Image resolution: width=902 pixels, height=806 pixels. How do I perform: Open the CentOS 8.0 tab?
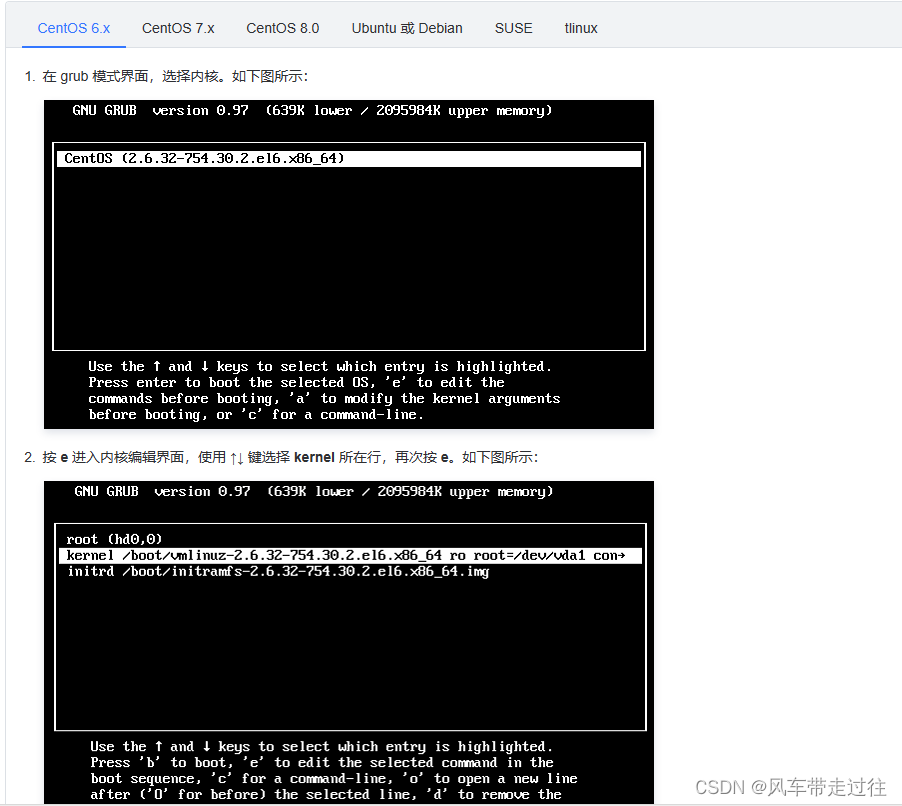(282, 28)
